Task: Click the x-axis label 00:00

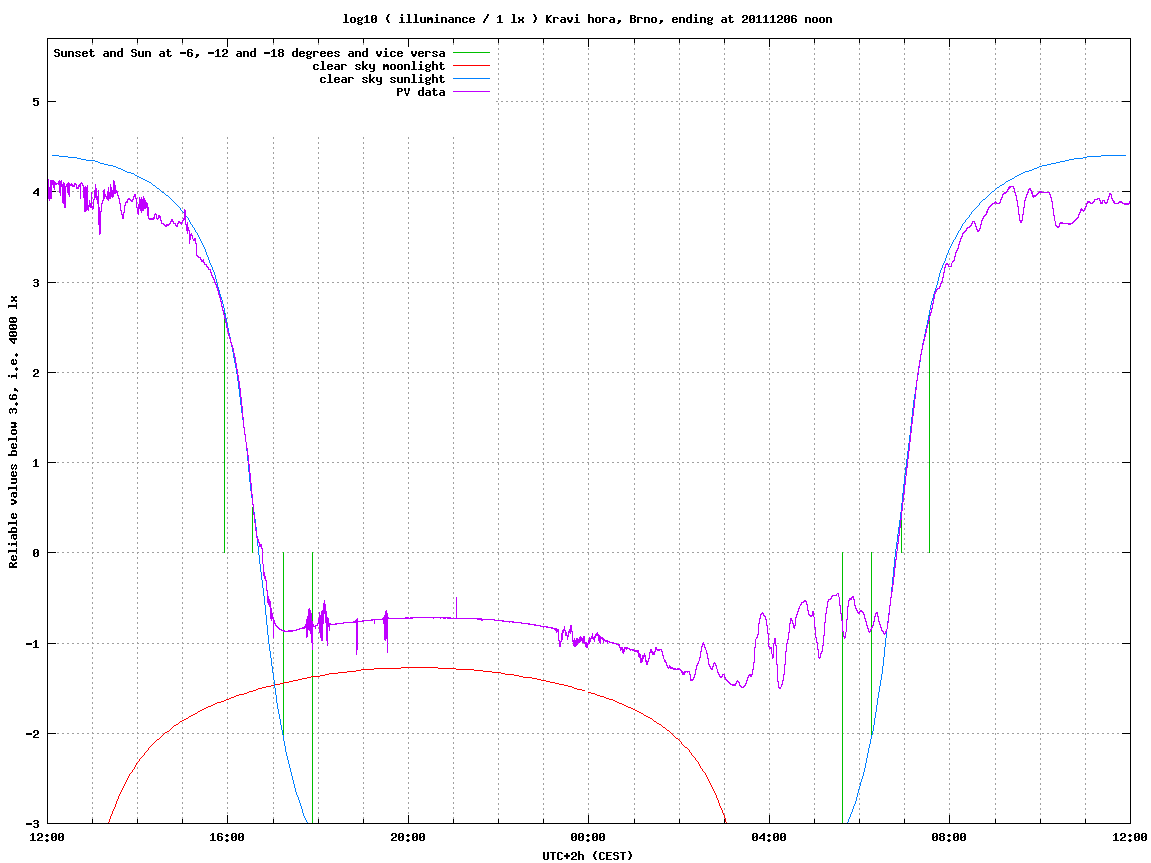Action: pyautogui.click(x=589, y=837)
